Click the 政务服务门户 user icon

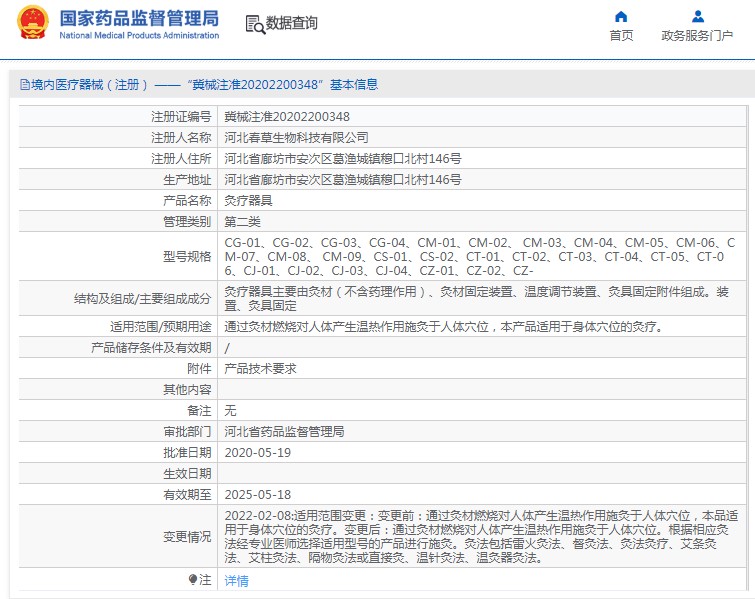(x=698, y=17)
